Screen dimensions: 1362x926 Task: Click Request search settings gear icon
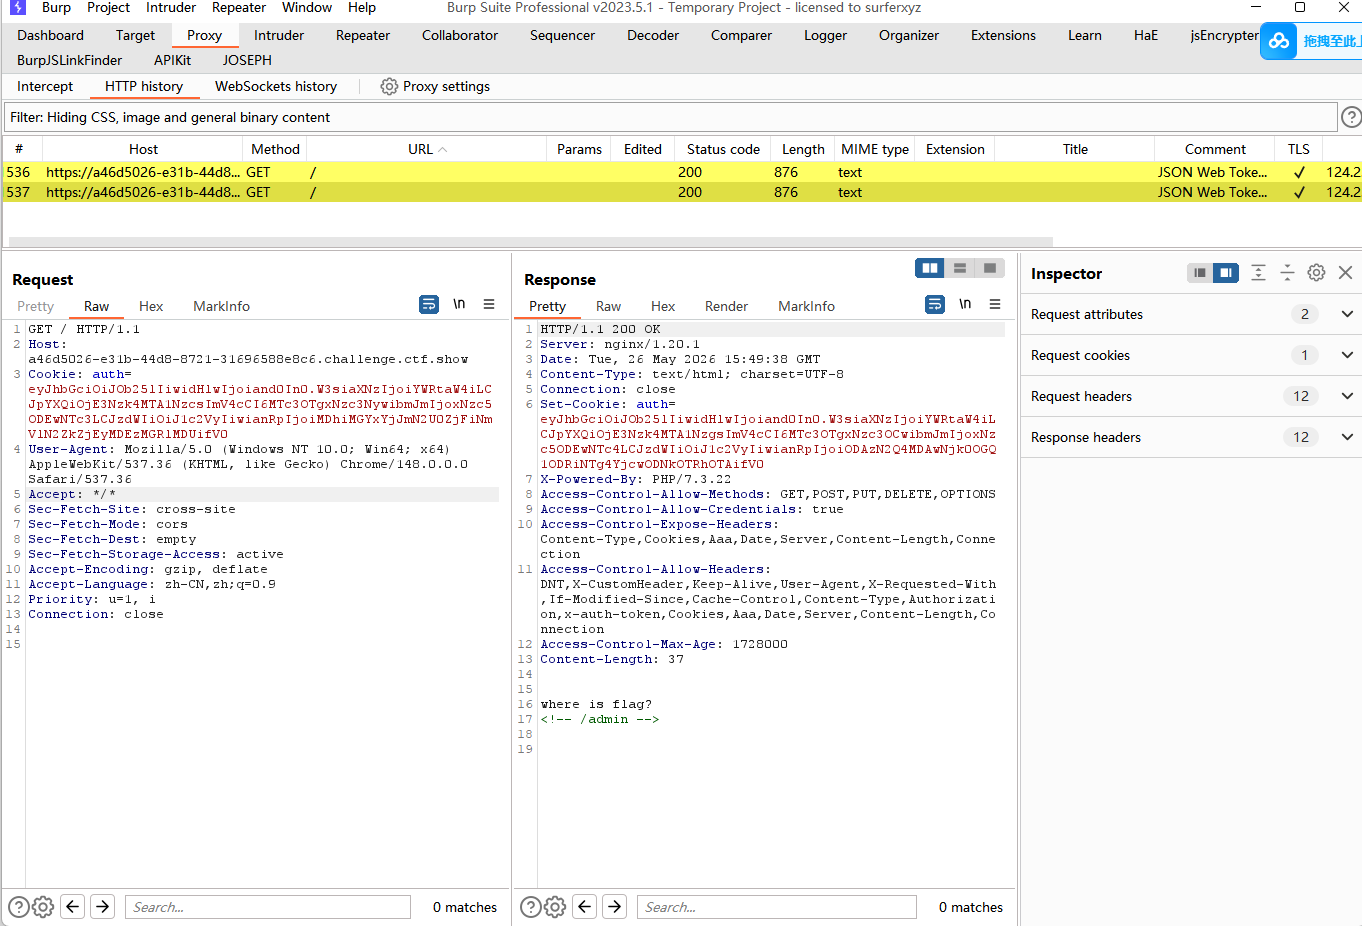click(43, 907)
